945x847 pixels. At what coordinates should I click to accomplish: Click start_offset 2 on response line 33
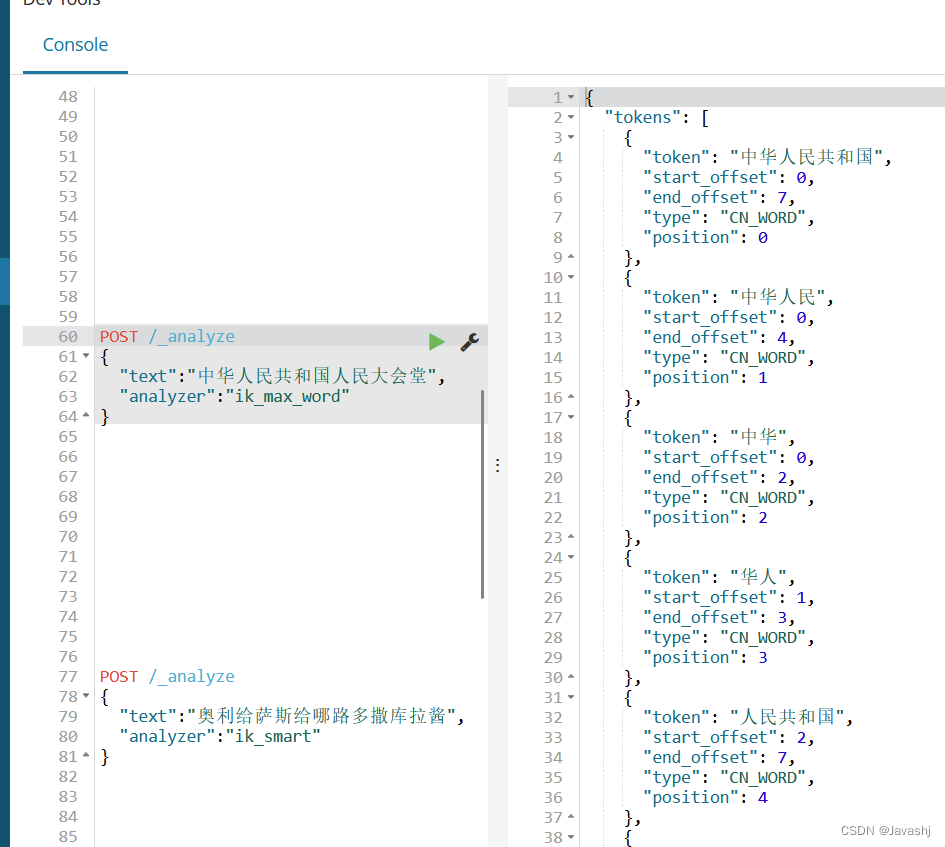tap(801, 737)
